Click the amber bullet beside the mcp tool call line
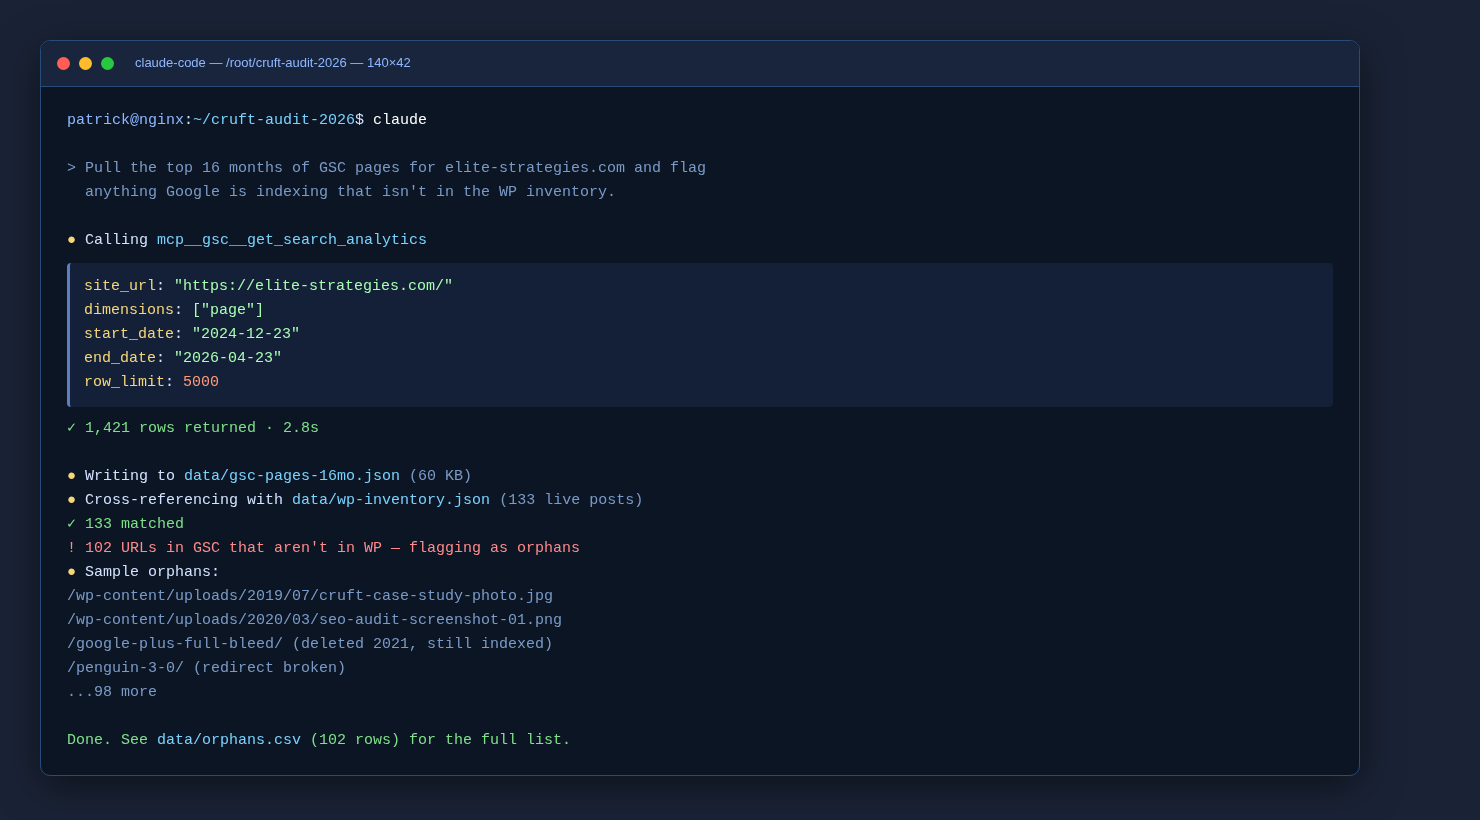 (71, 239)
